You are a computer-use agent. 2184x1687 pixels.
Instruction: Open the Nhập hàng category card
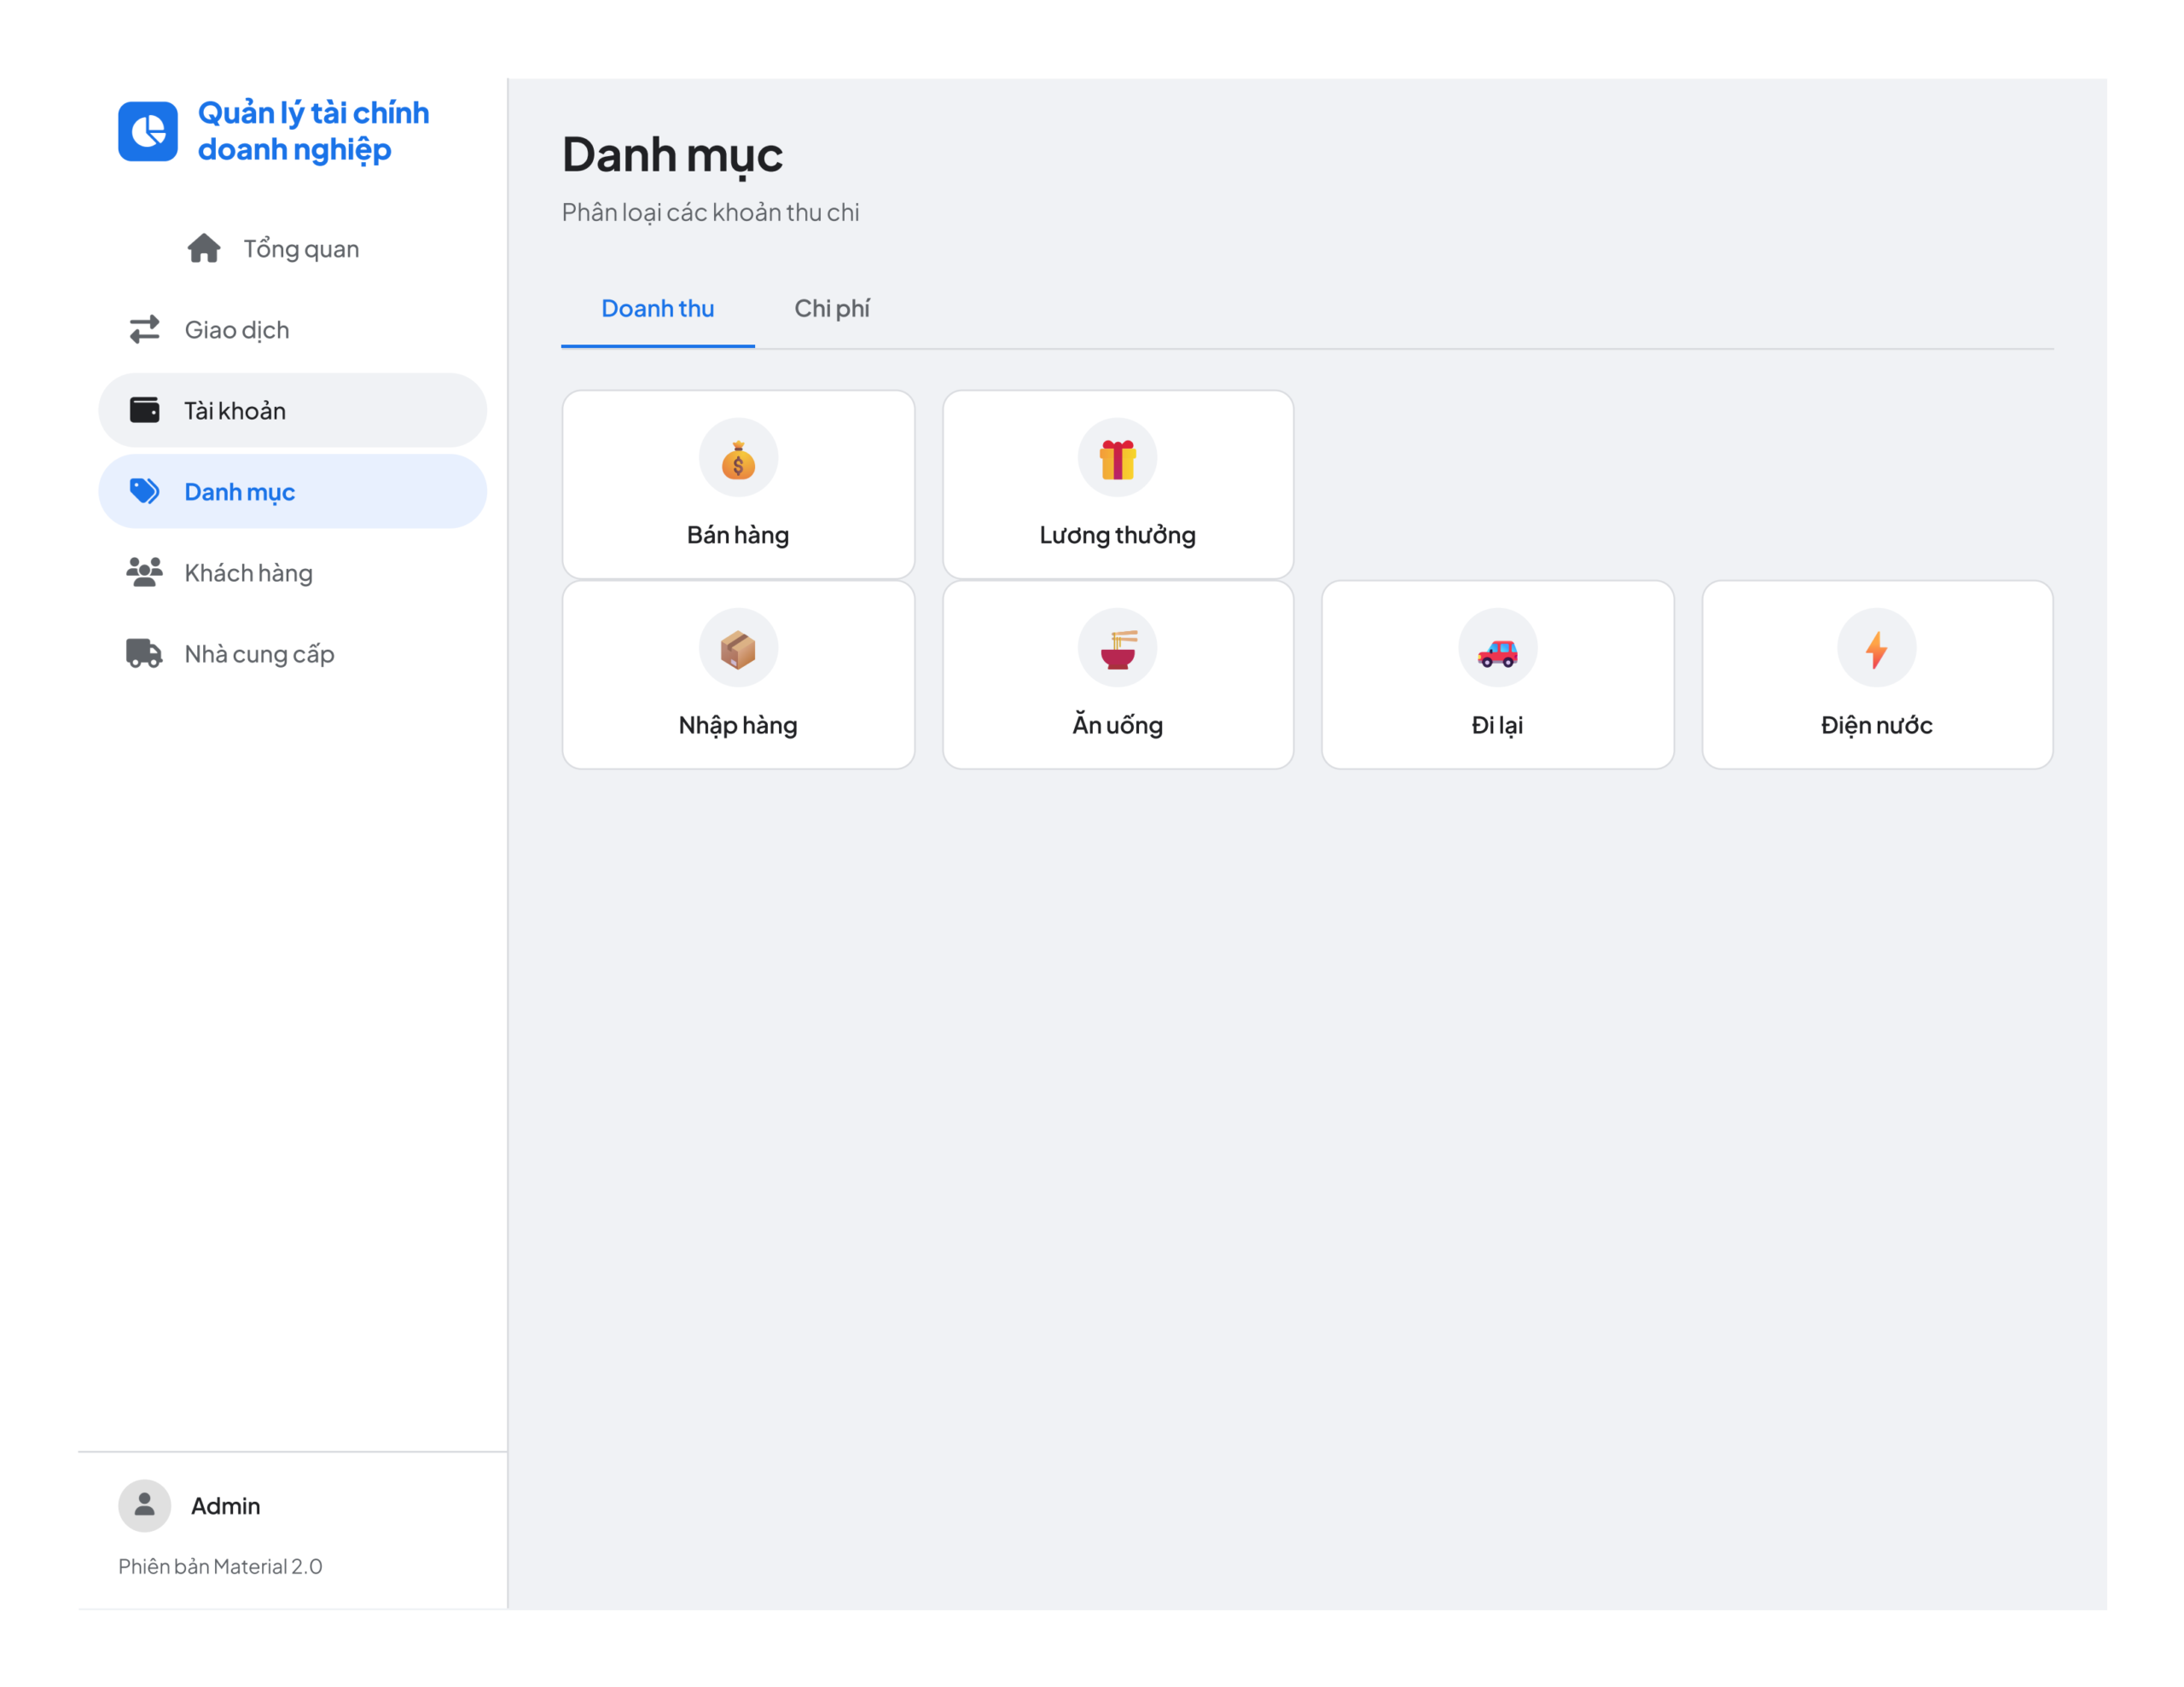[738, 675]
